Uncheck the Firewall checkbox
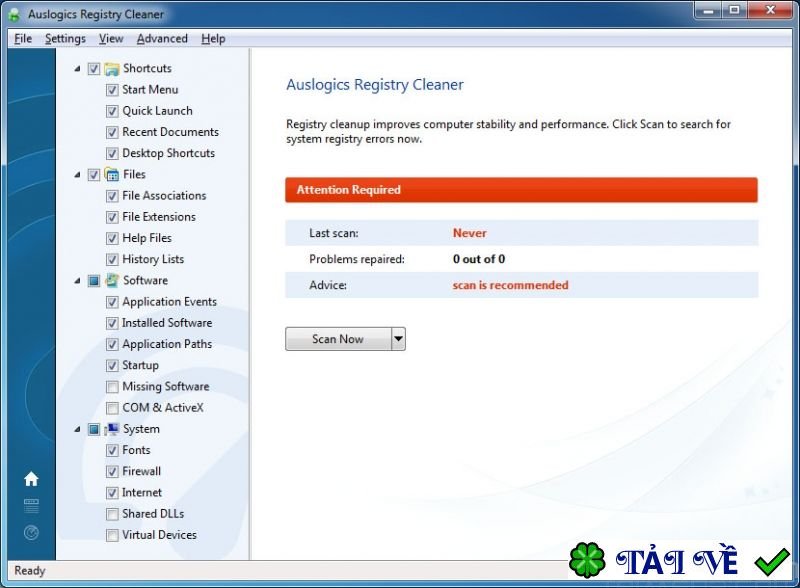 (x=112, y=472)
